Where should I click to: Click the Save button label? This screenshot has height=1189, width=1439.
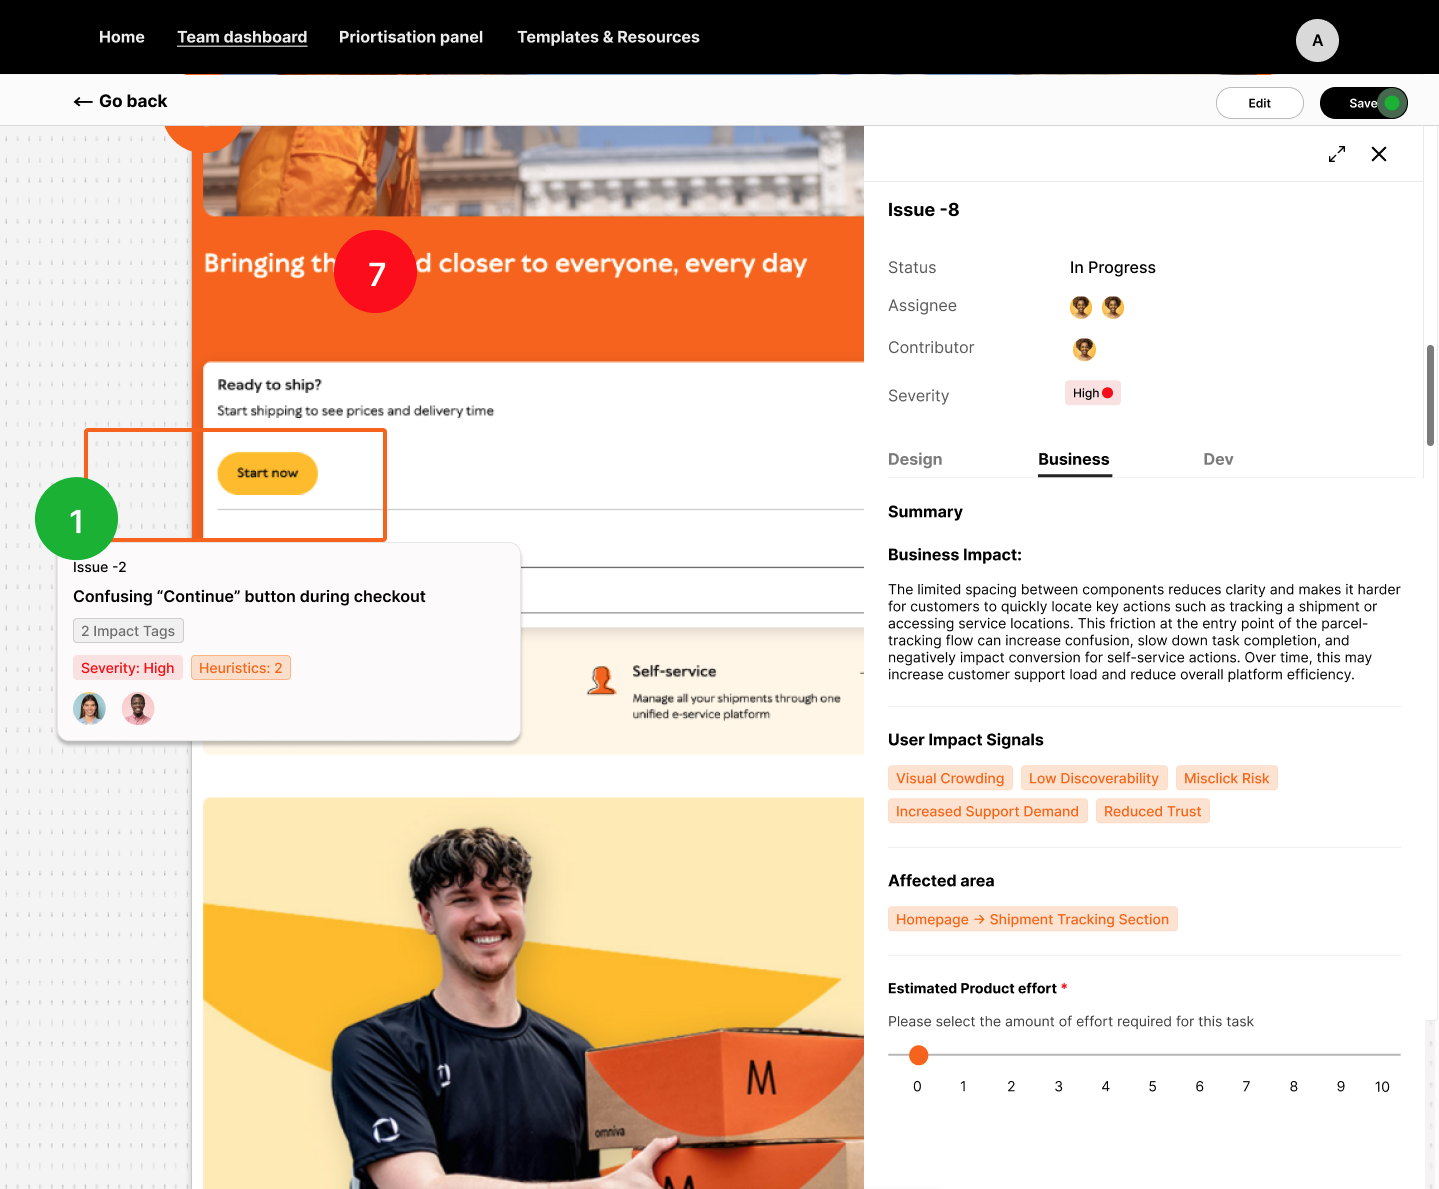(x=1362, y=103)
